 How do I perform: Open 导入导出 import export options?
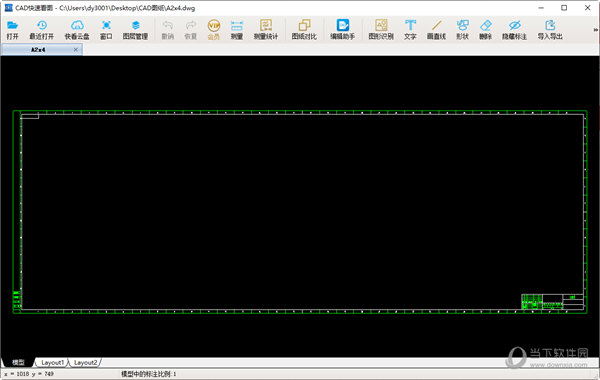tap(550, 30)
